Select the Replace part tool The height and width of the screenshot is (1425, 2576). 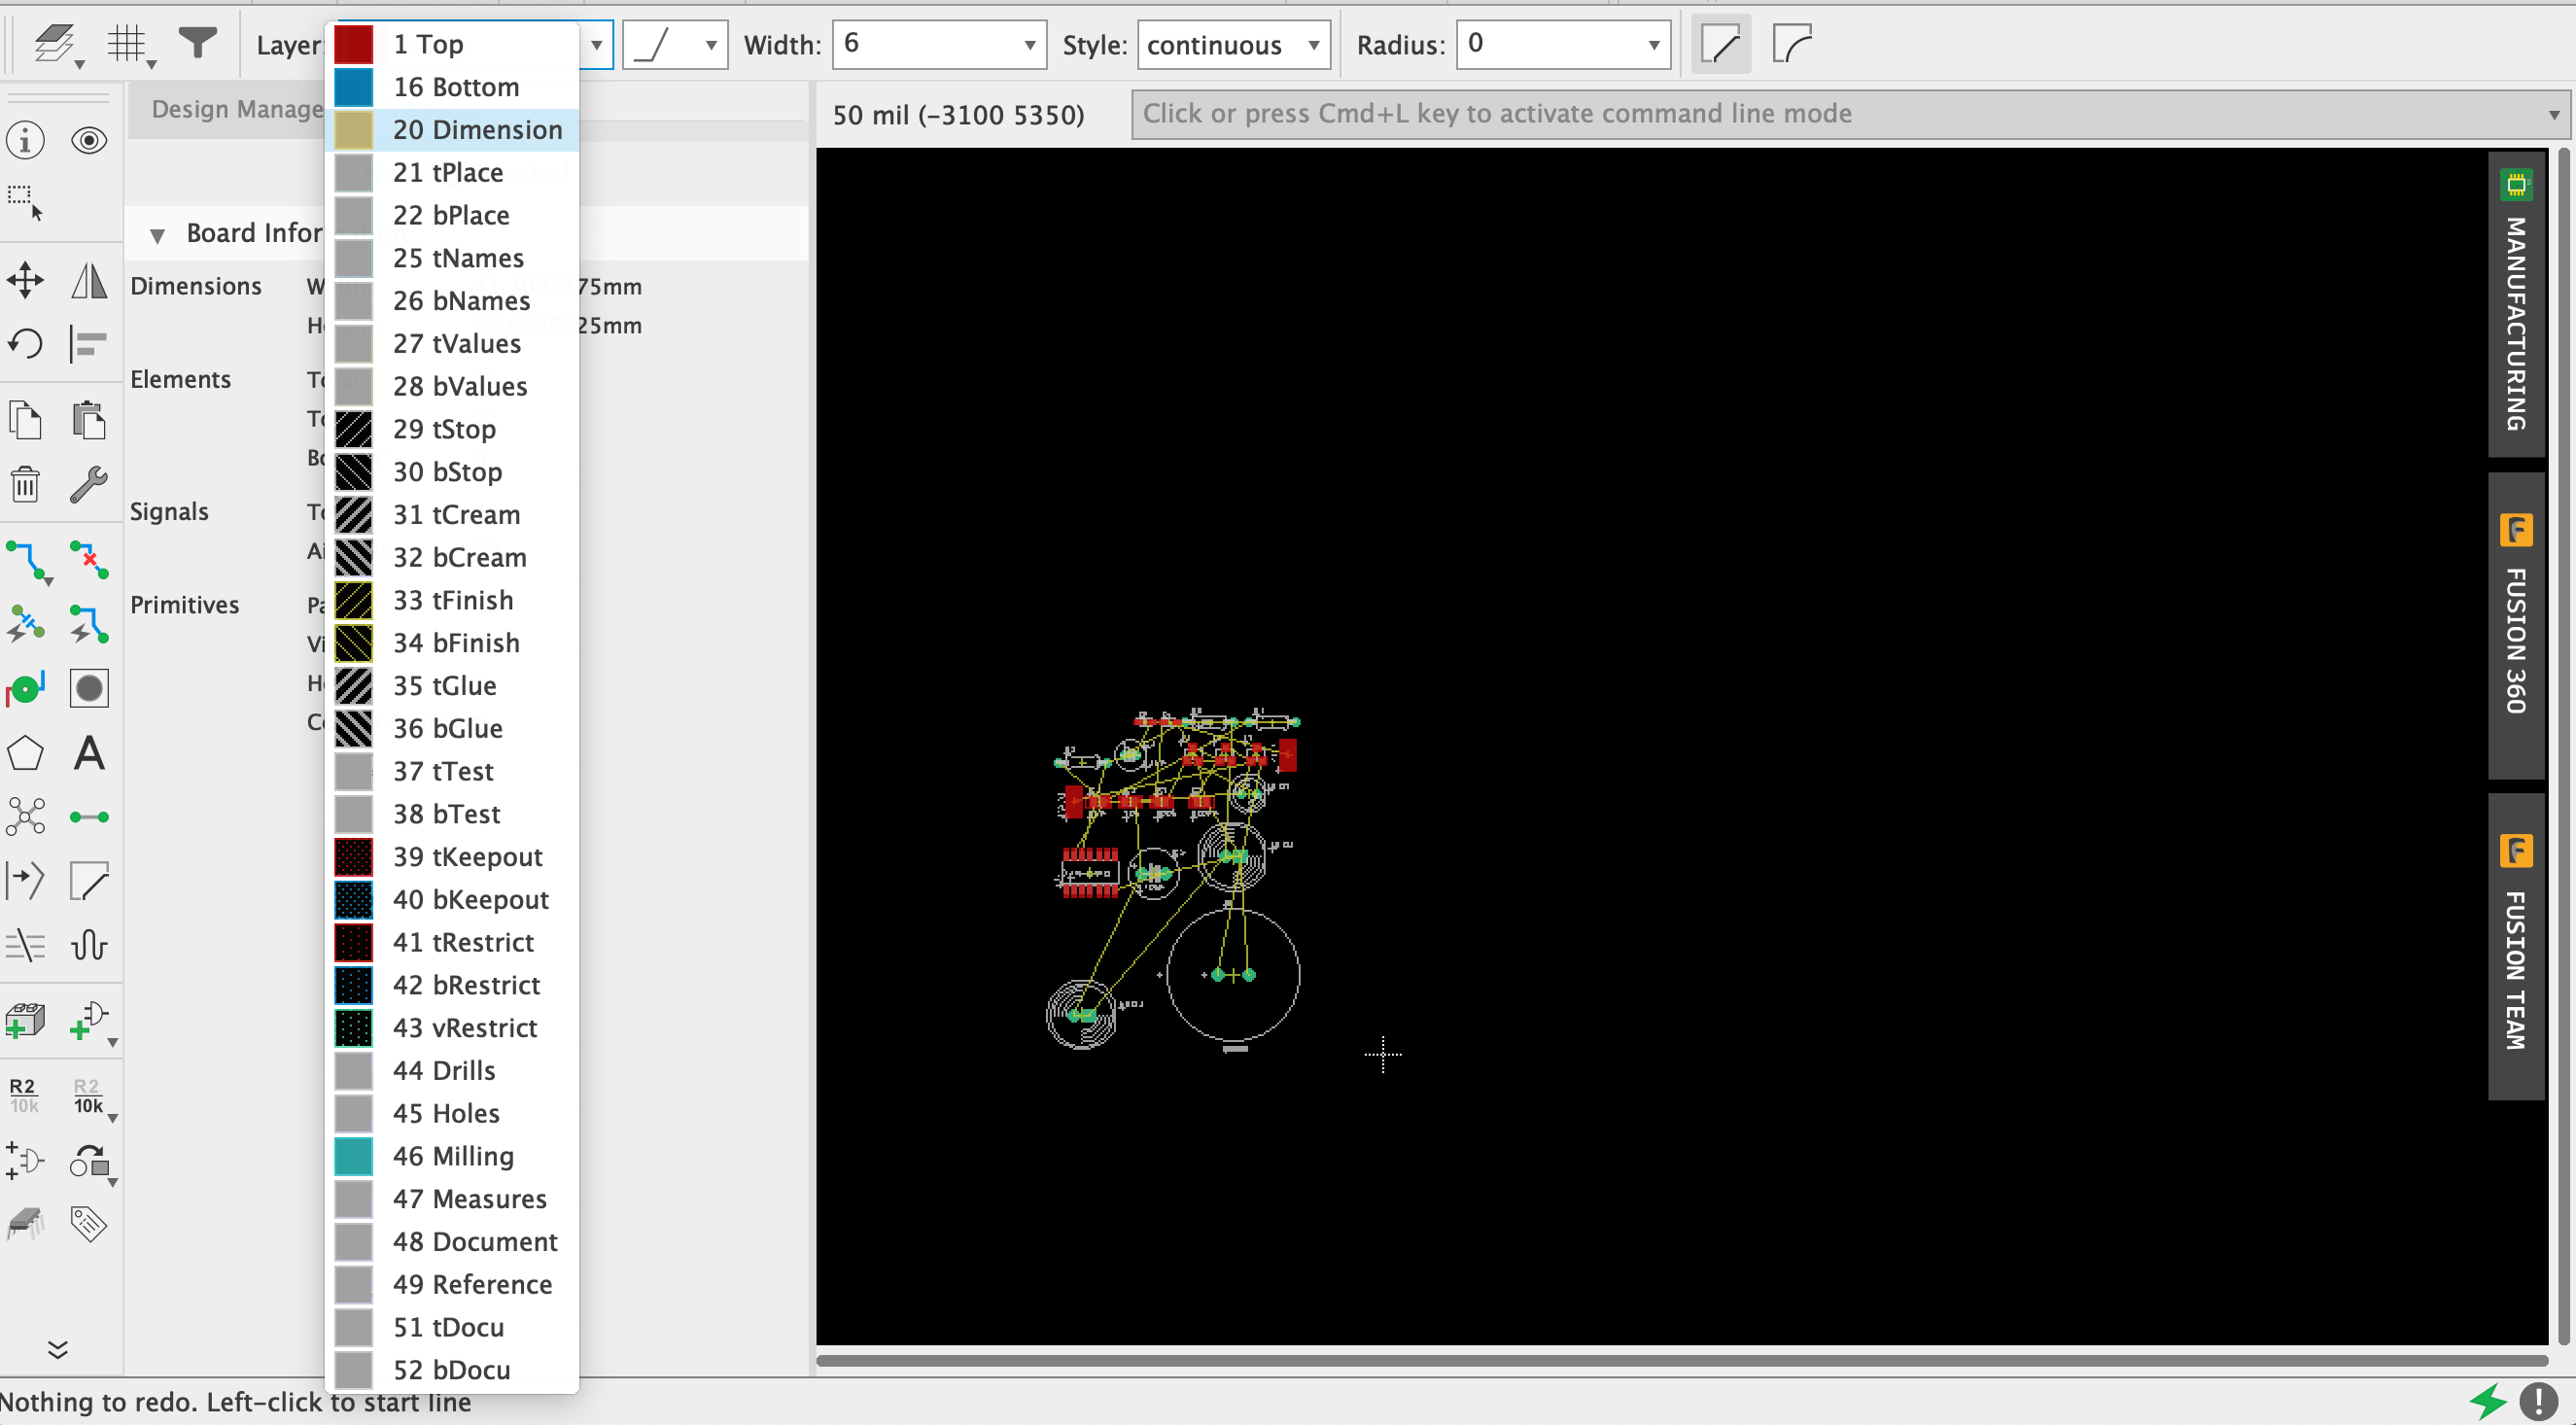[x=89, y=1162]
